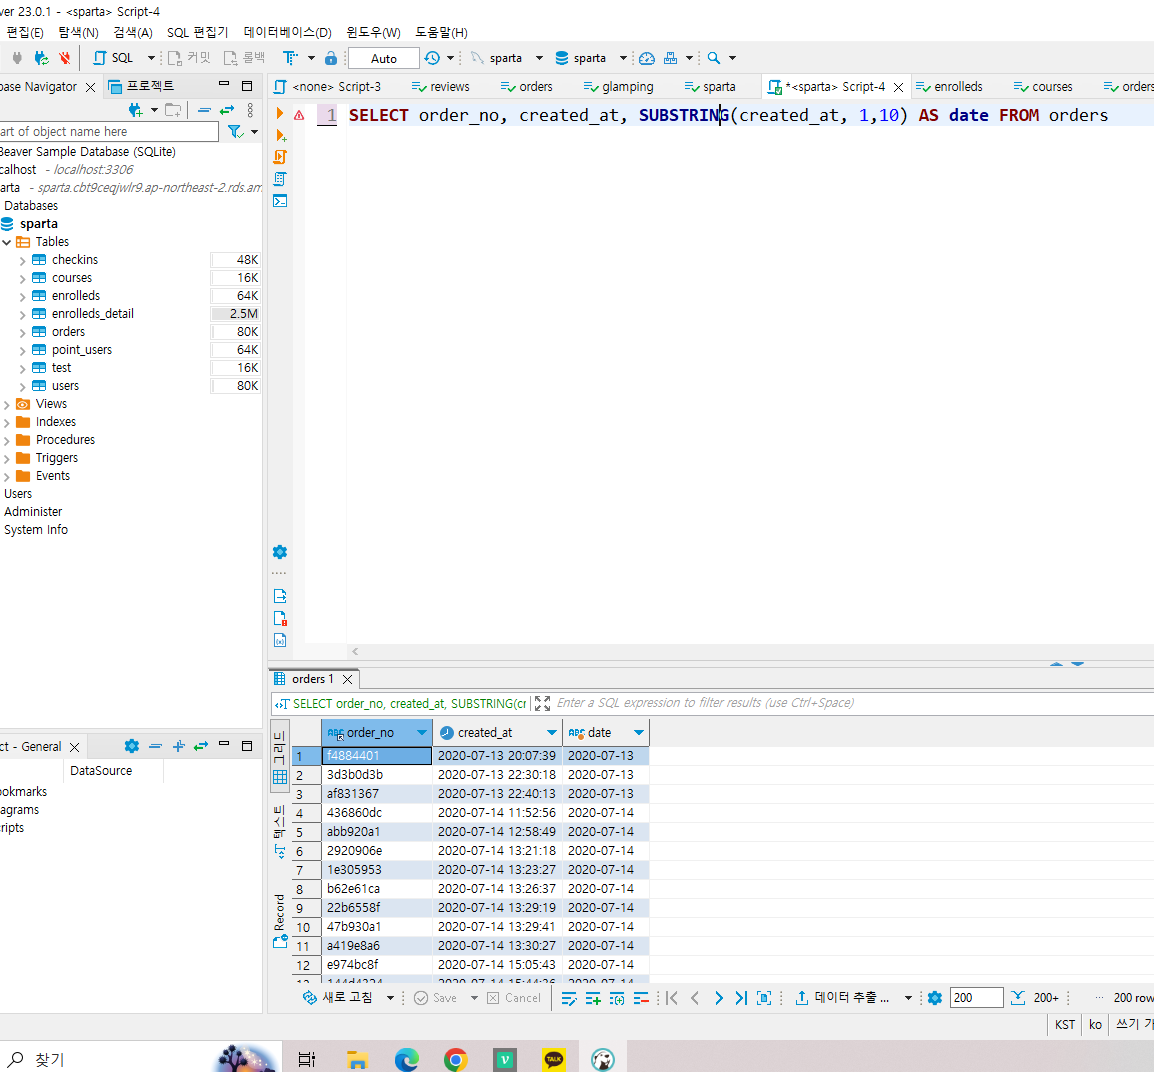The image size is (1154, 1072).
Task: Open script settings gear in the editor side bar
Action: pyautogui.click(x=280, y=552)
